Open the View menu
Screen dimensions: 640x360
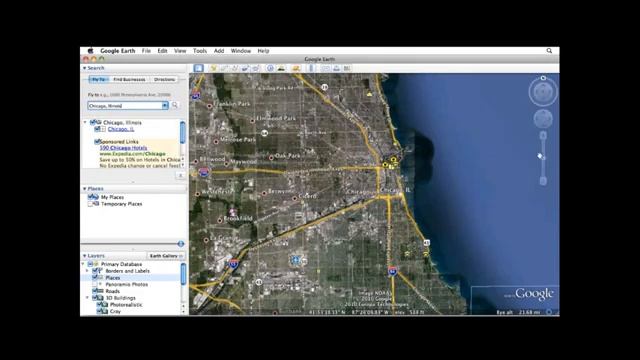point(180,51)
